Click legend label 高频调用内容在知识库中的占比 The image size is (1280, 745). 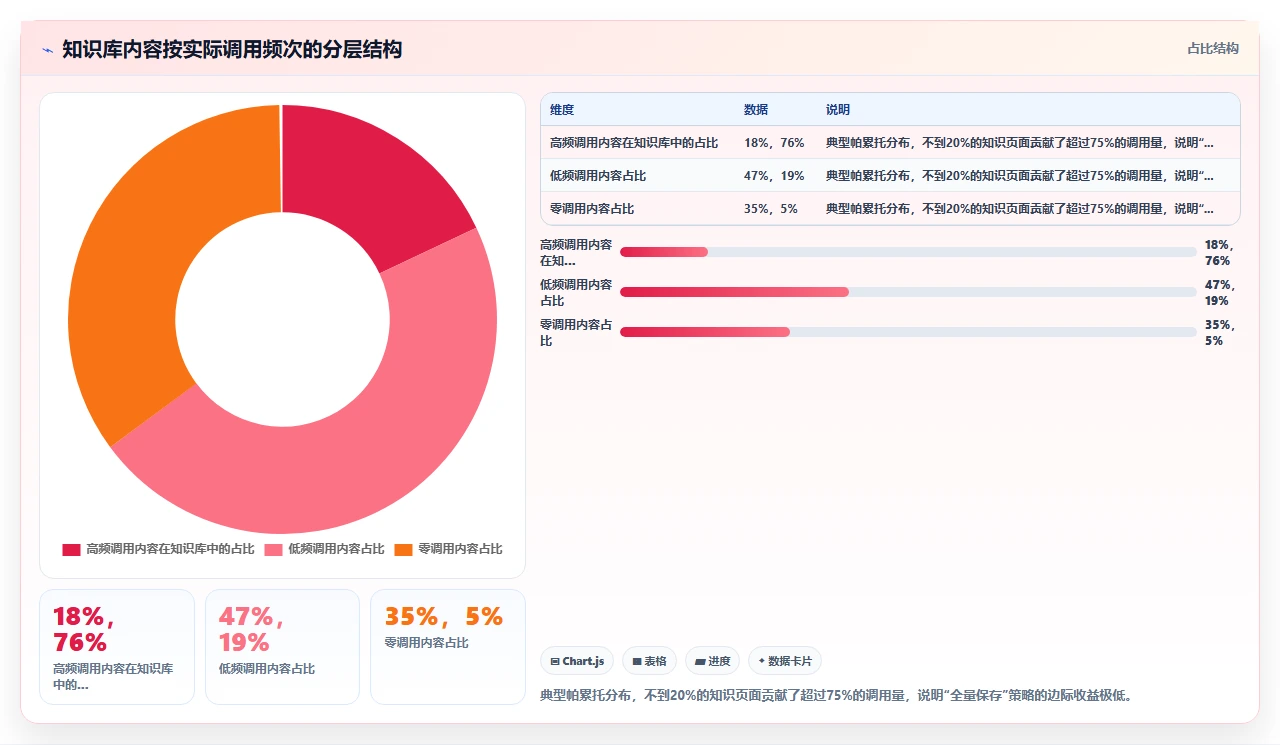click(x=171, y=549)
